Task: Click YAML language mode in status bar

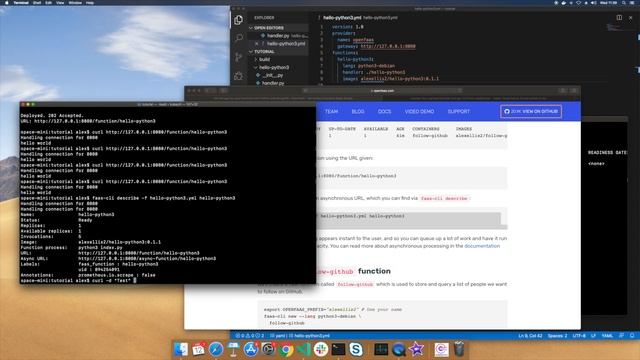Action: (607, 336)
